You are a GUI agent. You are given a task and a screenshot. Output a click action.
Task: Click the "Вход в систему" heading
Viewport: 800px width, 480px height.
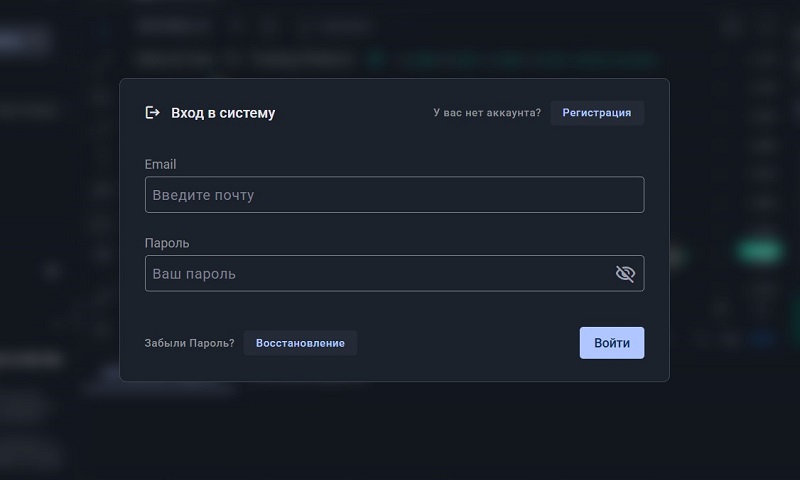[223, 113]
